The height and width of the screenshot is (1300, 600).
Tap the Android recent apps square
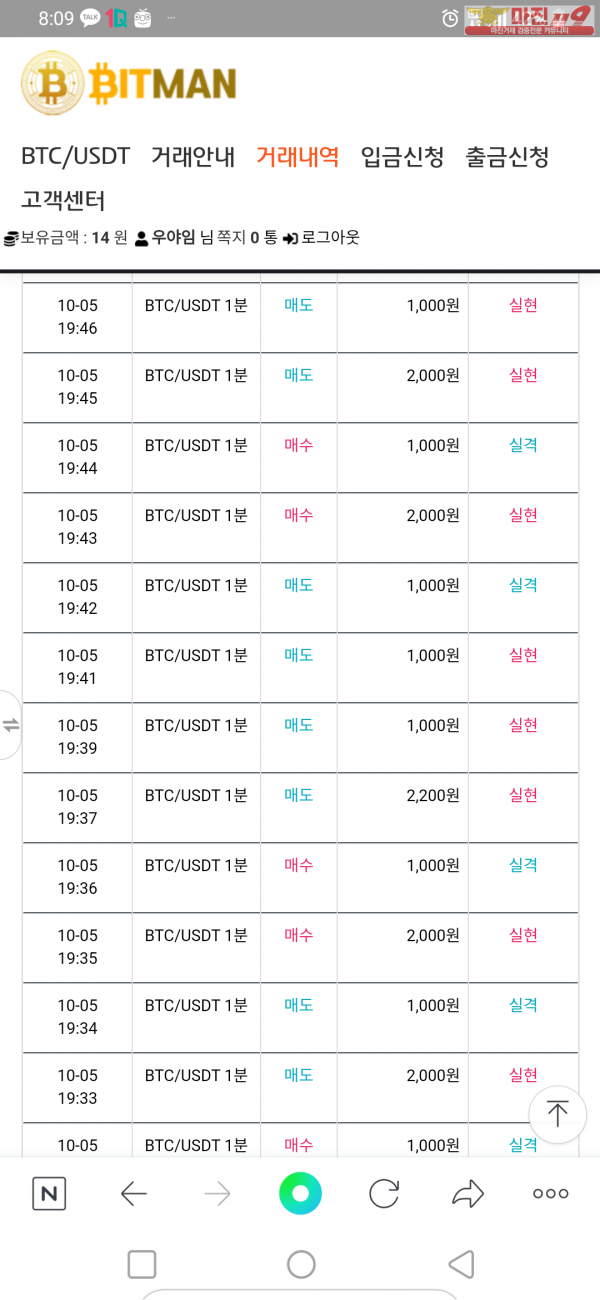[x=142, y=1264]
